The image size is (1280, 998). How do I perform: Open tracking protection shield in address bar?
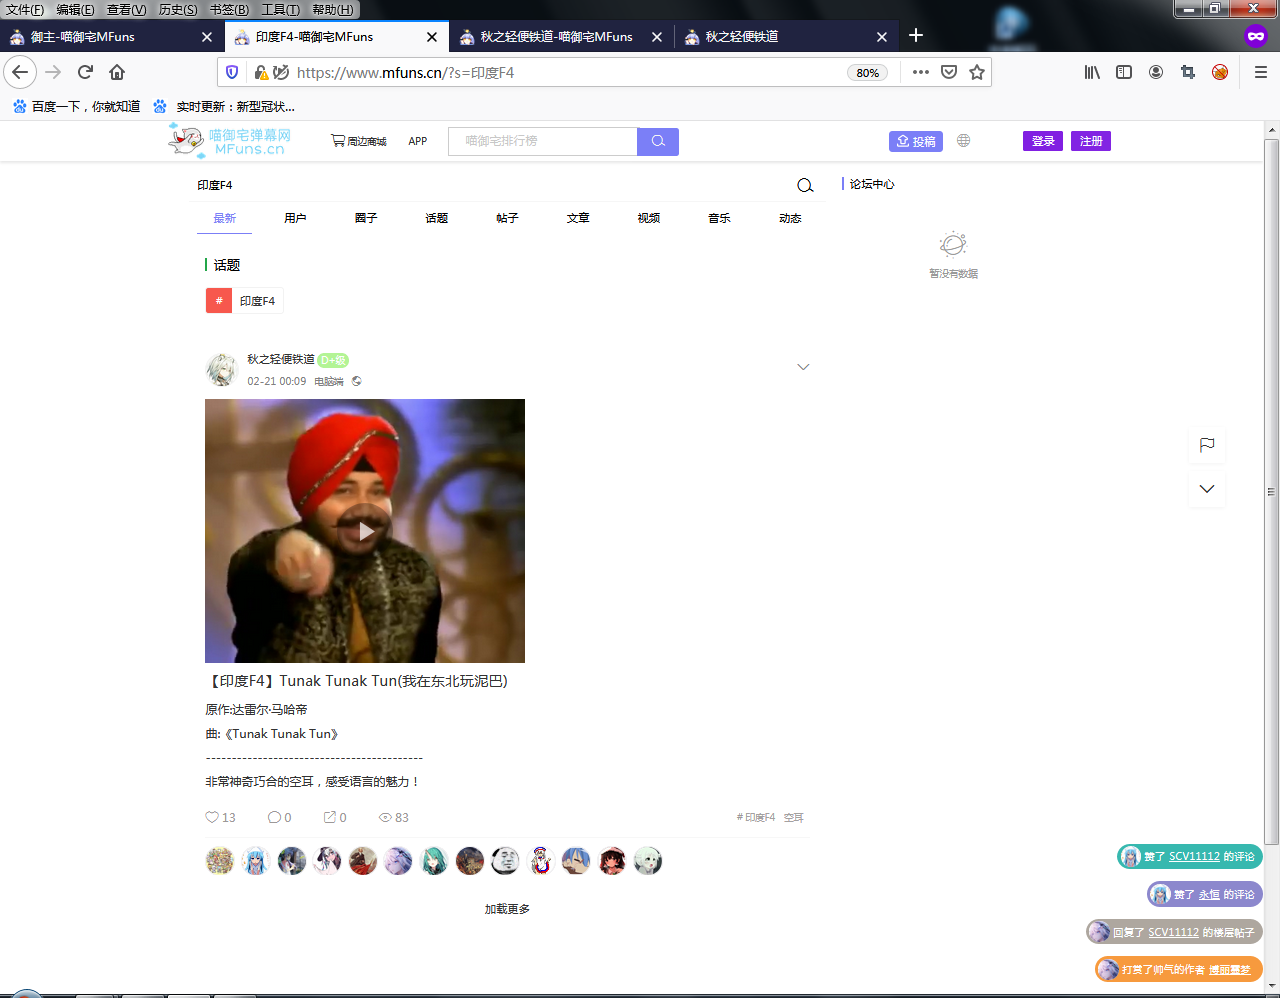point(232,72)
